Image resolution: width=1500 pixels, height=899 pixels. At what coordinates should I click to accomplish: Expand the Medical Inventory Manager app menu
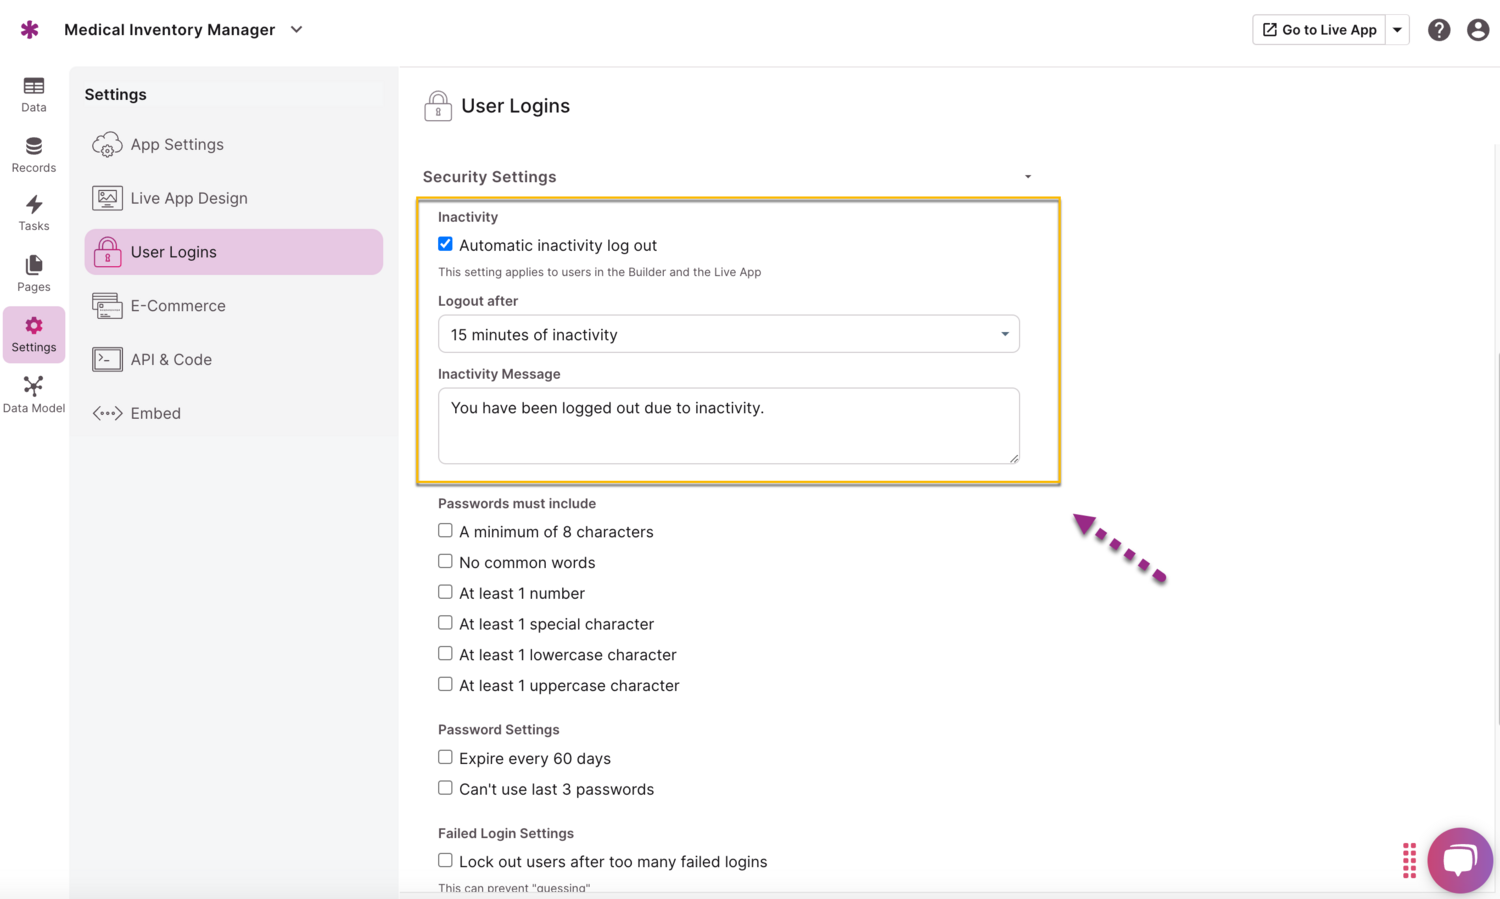[297, 30]
